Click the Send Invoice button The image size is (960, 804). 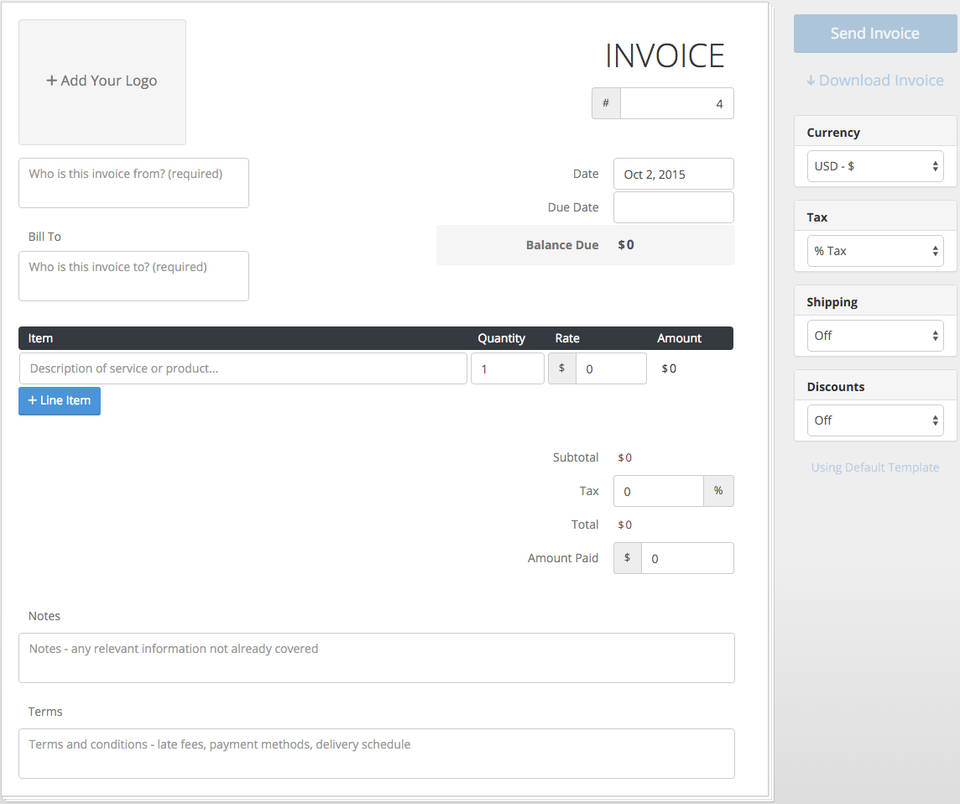(x=874, y=33)
